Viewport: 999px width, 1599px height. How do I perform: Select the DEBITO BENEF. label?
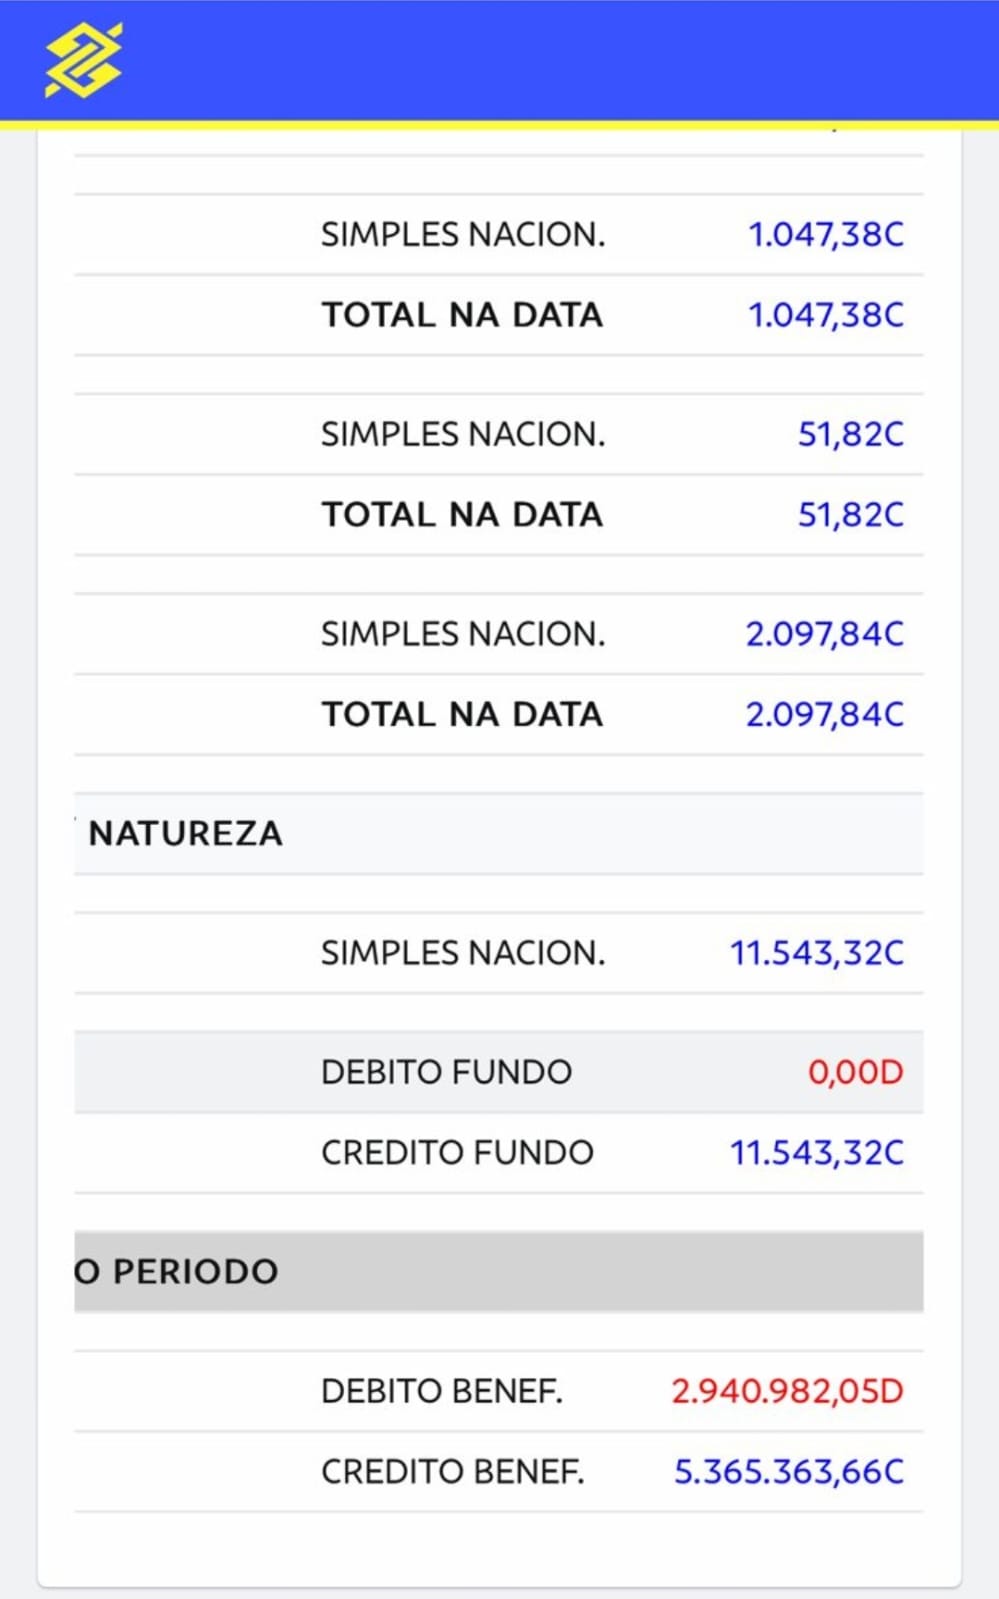point(442,1391)
